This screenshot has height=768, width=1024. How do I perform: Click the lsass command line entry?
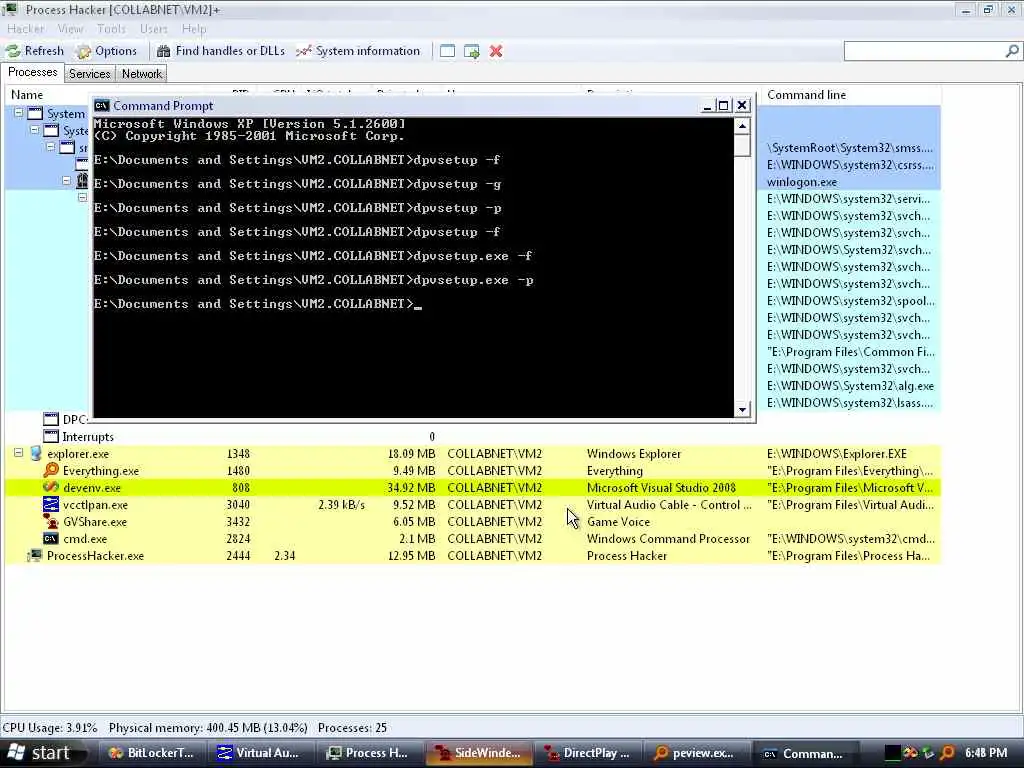[850, 403]
